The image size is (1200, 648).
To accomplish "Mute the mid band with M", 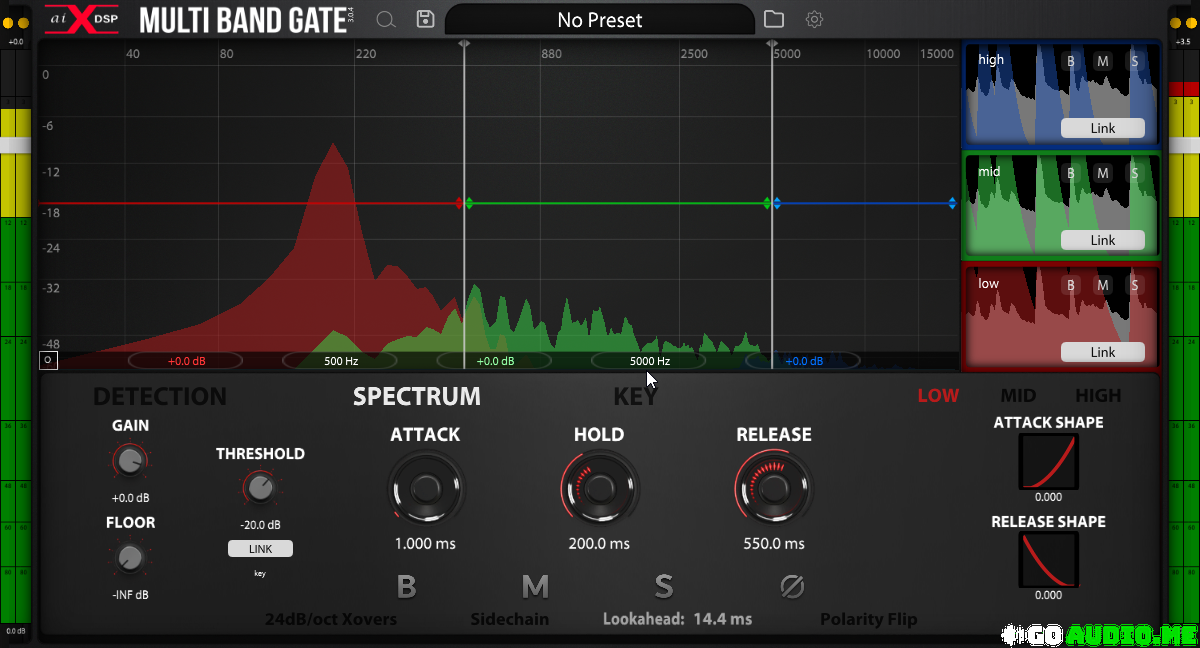I will [1103, 173].
